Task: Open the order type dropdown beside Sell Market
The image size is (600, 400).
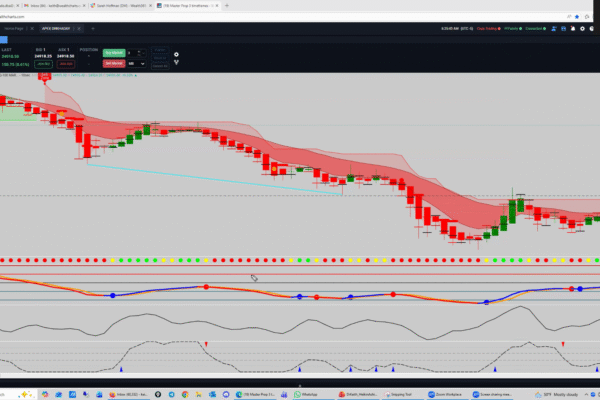Action: point(132,63)
